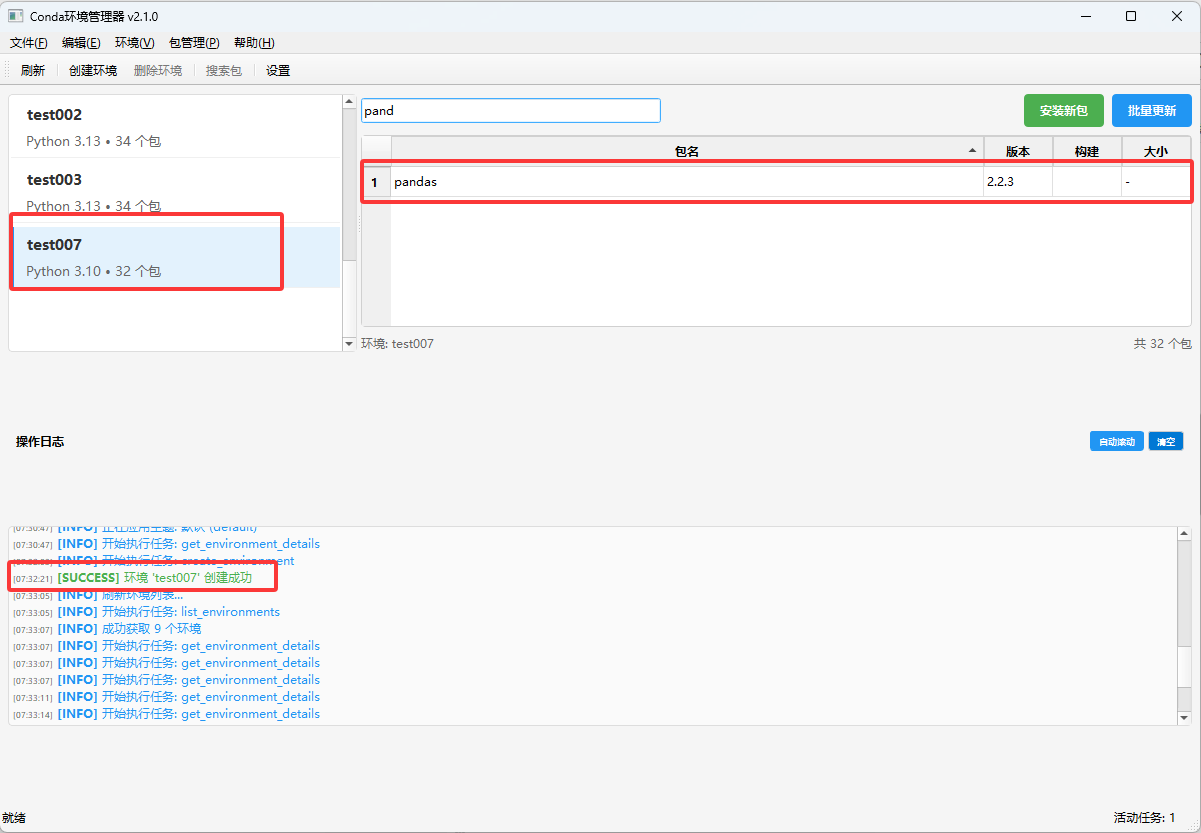Click 刷新 in the toolbar
1201x833 pixels.
point(33,71)
